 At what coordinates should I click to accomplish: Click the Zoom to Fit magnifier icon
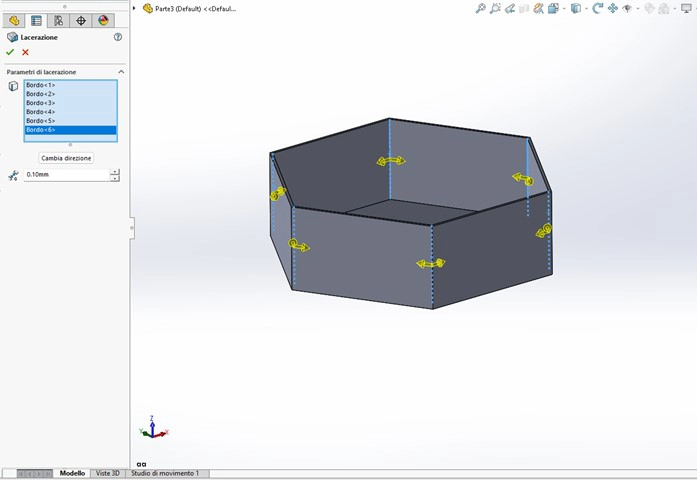[x=481, y=8]
